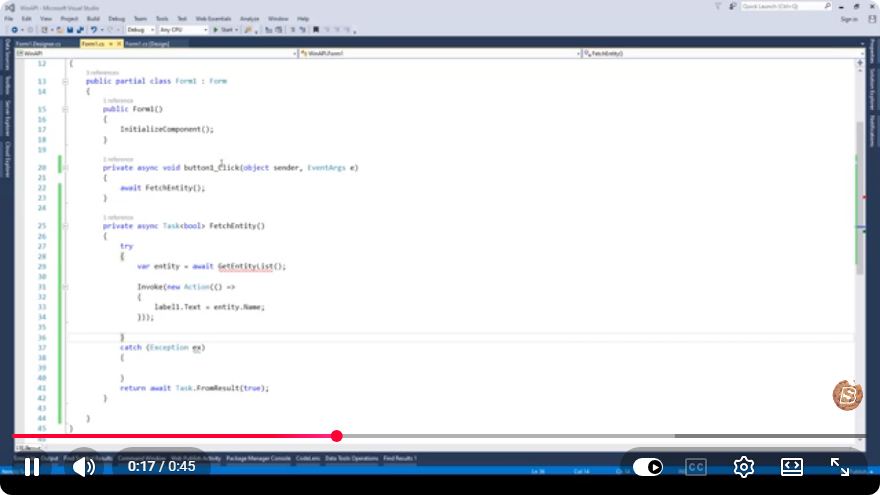Viewport: 880px width, 495px height.
Task: Collapse the Form1() constructor at line 15
Action: tap(65, 109)
